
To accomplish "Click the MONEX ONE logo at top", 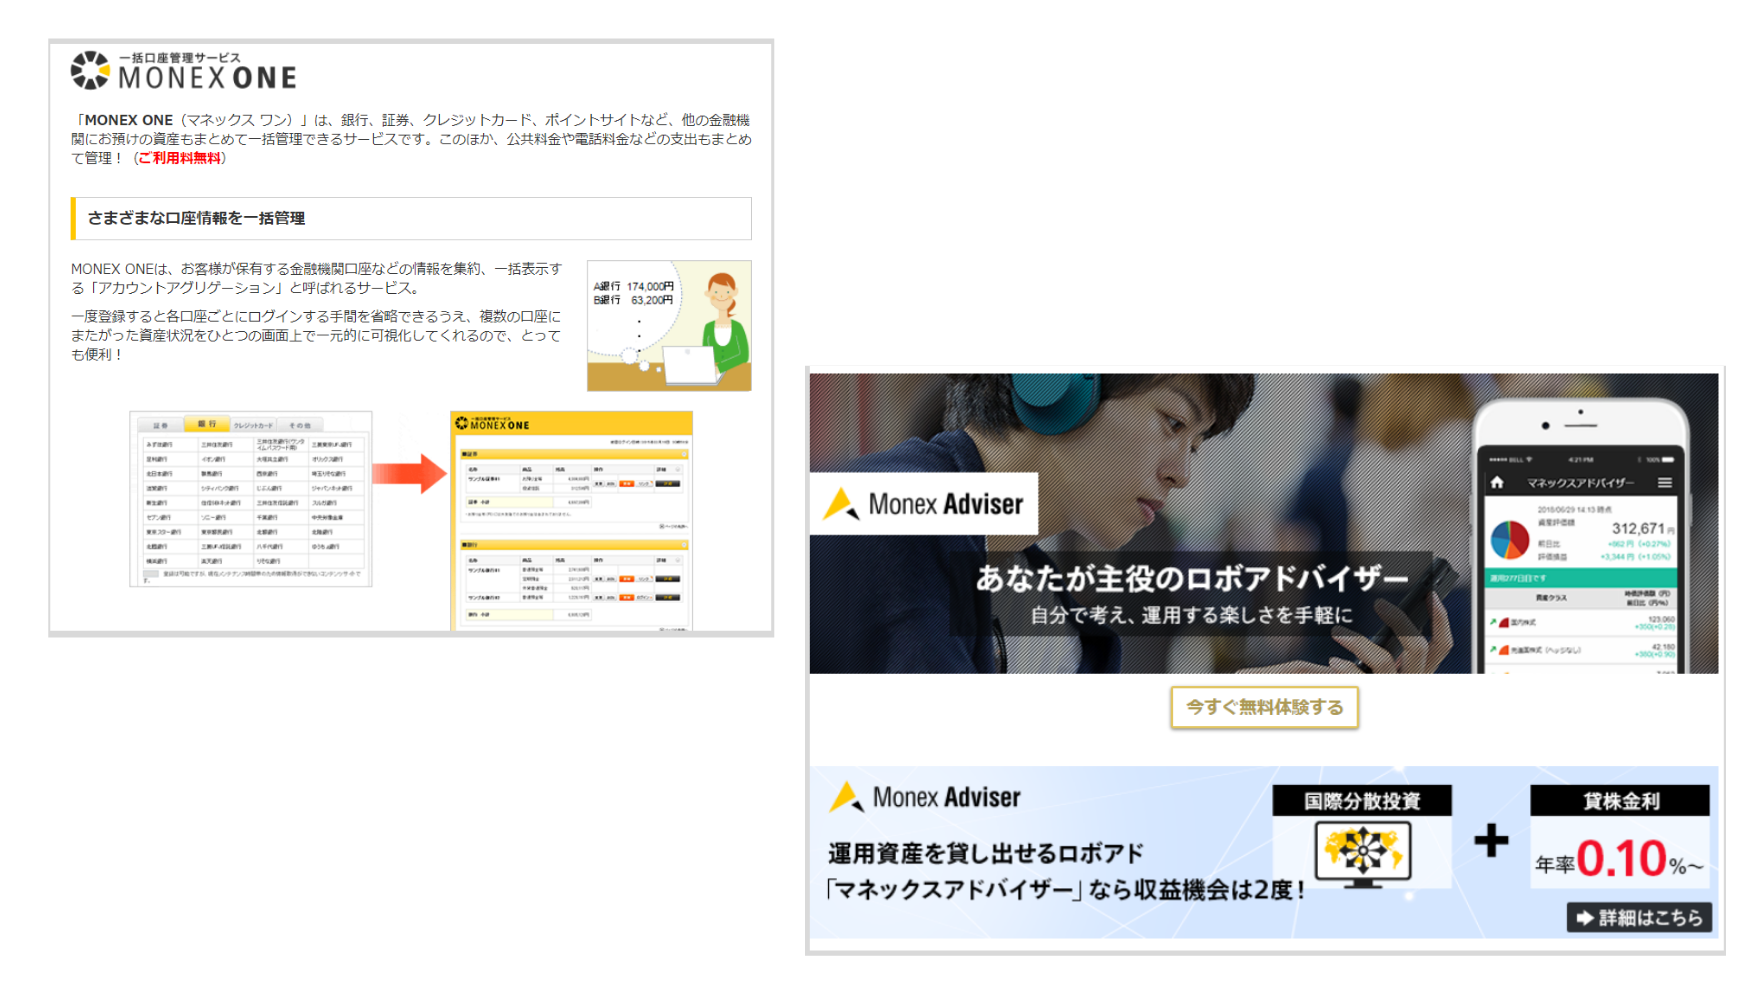I will click(184, 71).
